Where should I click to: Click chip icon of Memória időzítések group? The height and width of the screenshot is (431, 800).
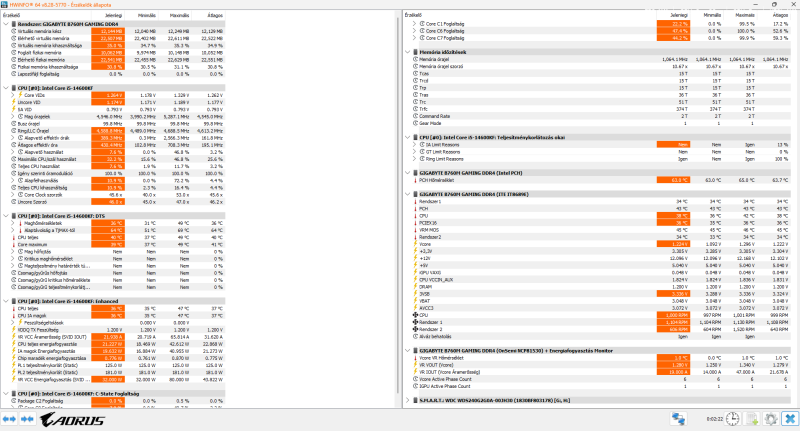coord(415,52)
